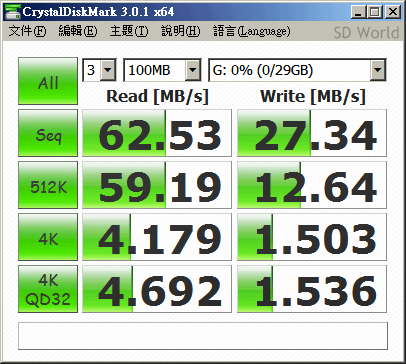Click the 4K write result 1.503
Screen dimensions: 406x364
312,237
